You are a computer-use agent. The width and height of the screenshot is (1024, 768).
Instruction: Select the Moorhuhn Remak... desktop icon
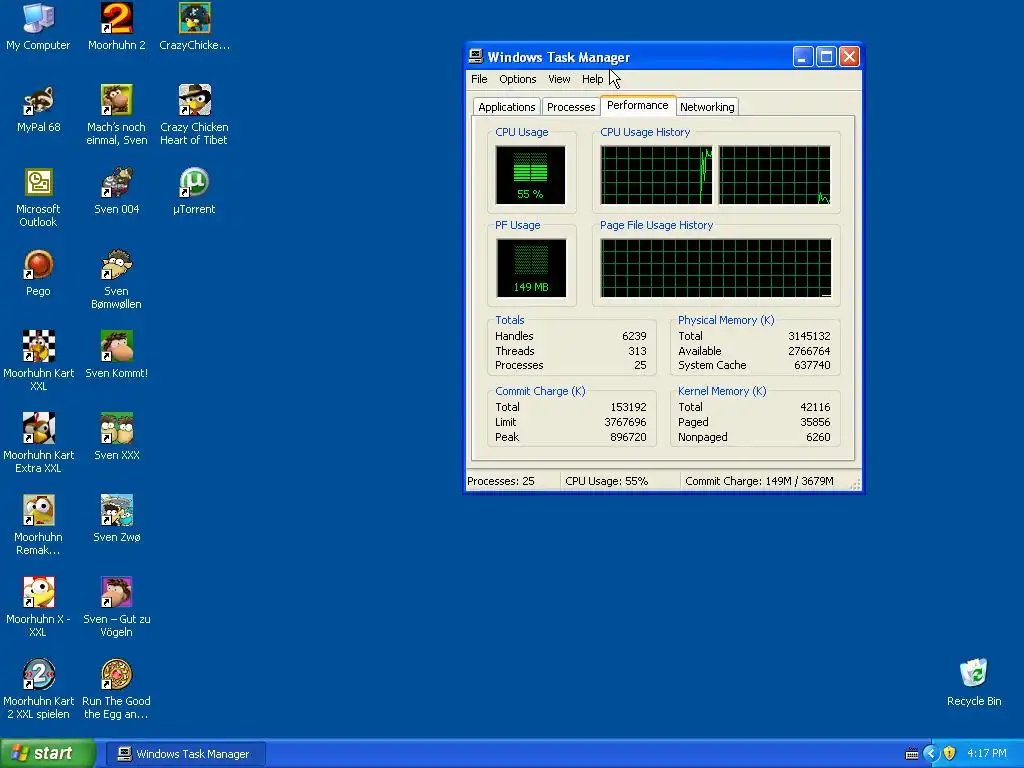(x=38, y=526)
